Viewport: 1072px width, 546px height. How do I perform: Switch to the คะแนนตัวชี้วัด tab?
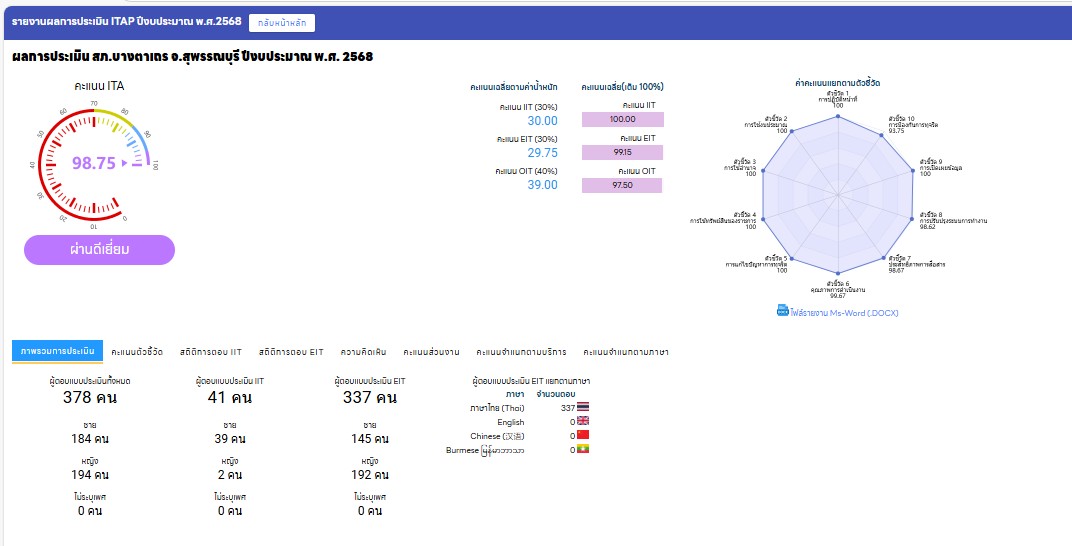click(x=137, y=352)
